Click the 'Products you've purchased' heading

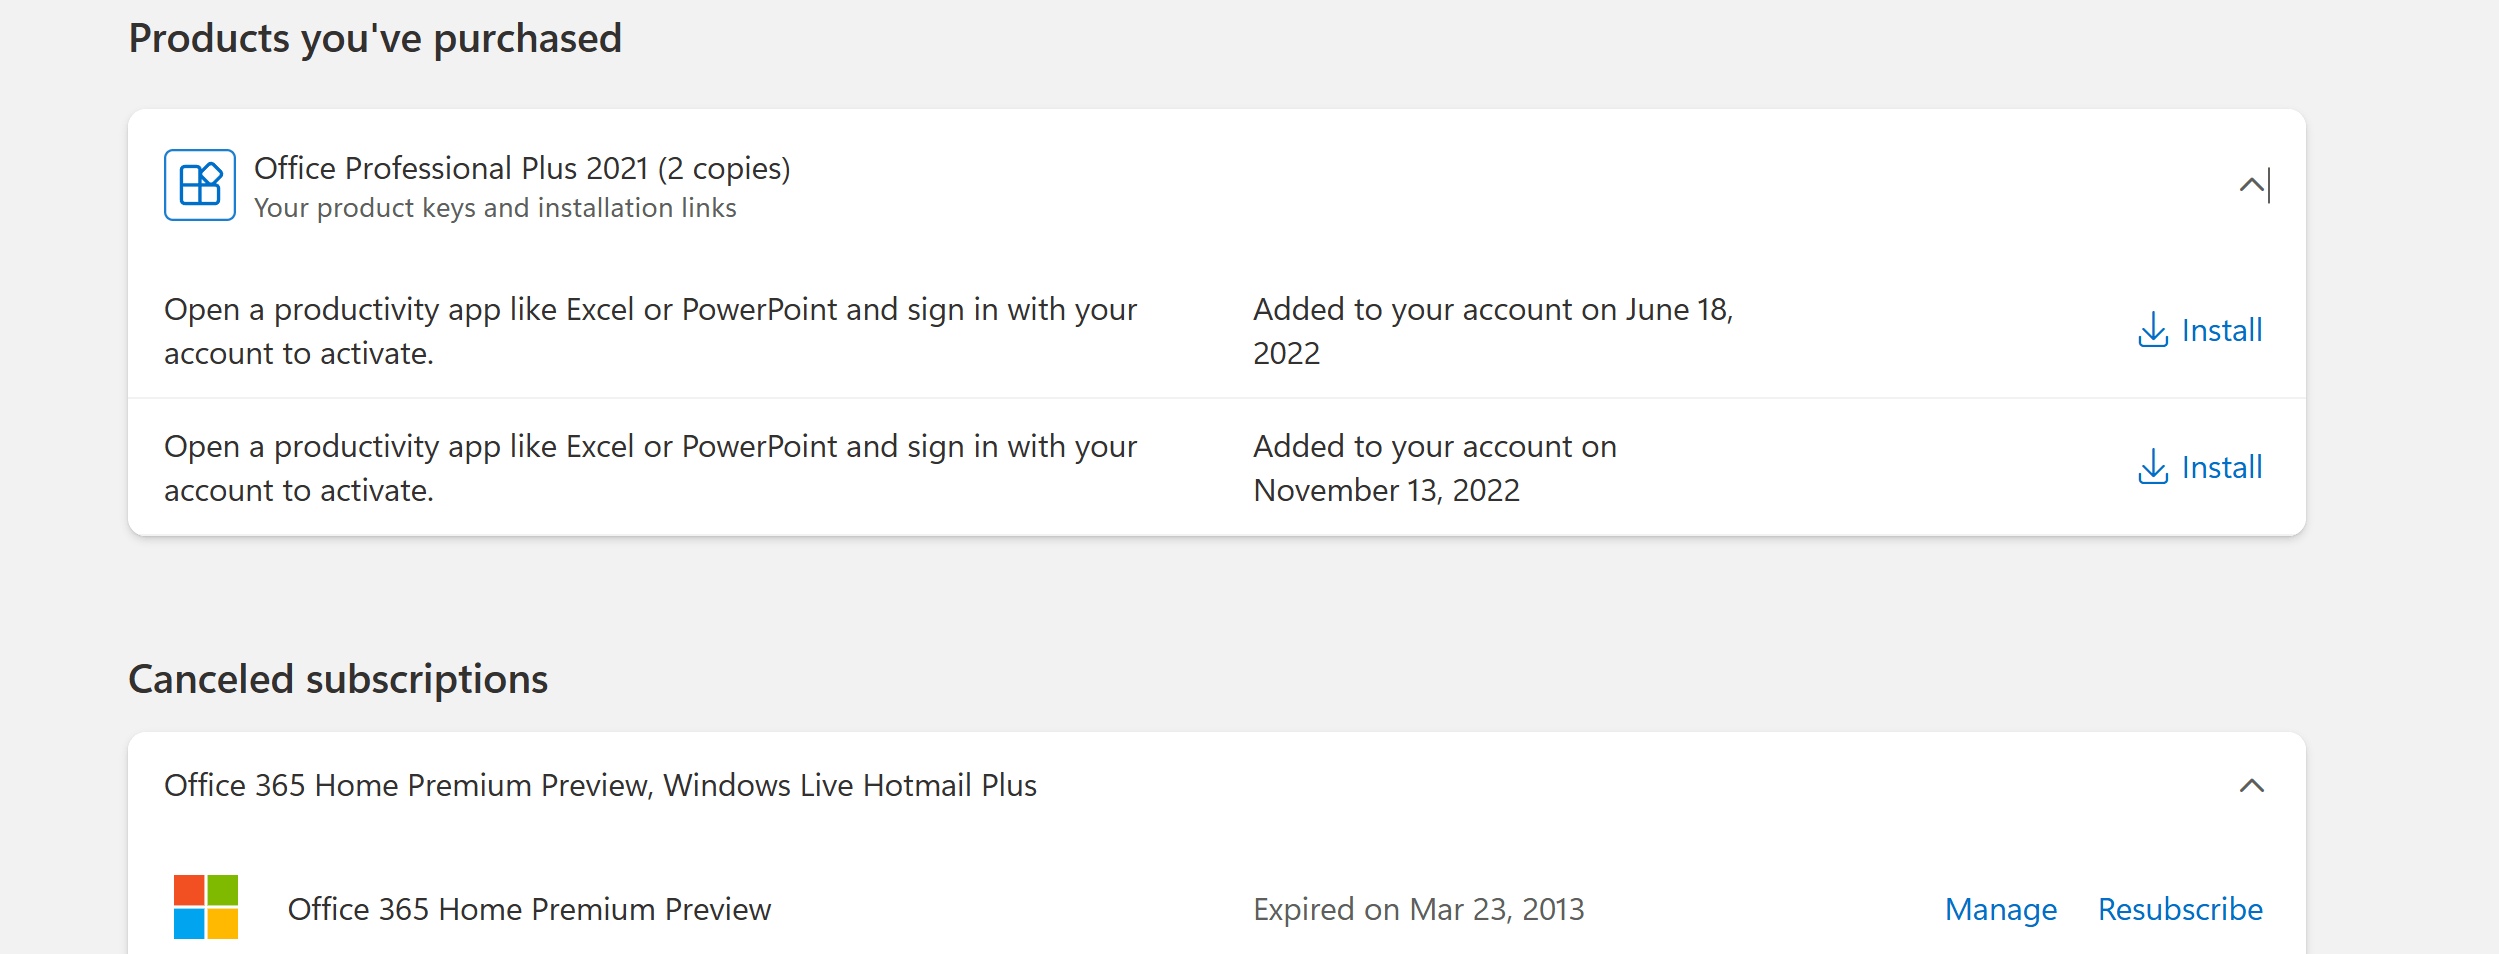[375, 39]
